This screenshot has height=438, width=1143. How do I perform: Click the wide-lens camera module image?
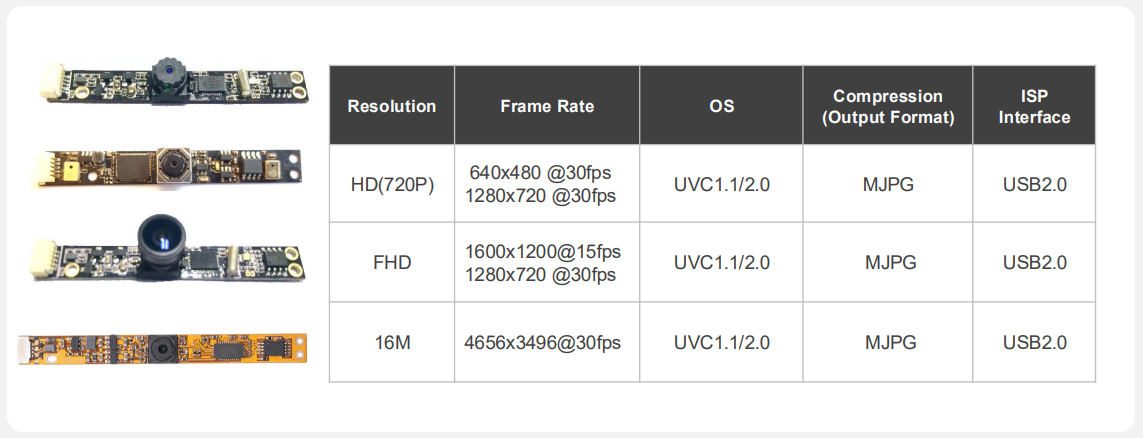pyautogui.click(x=168, y=250)
